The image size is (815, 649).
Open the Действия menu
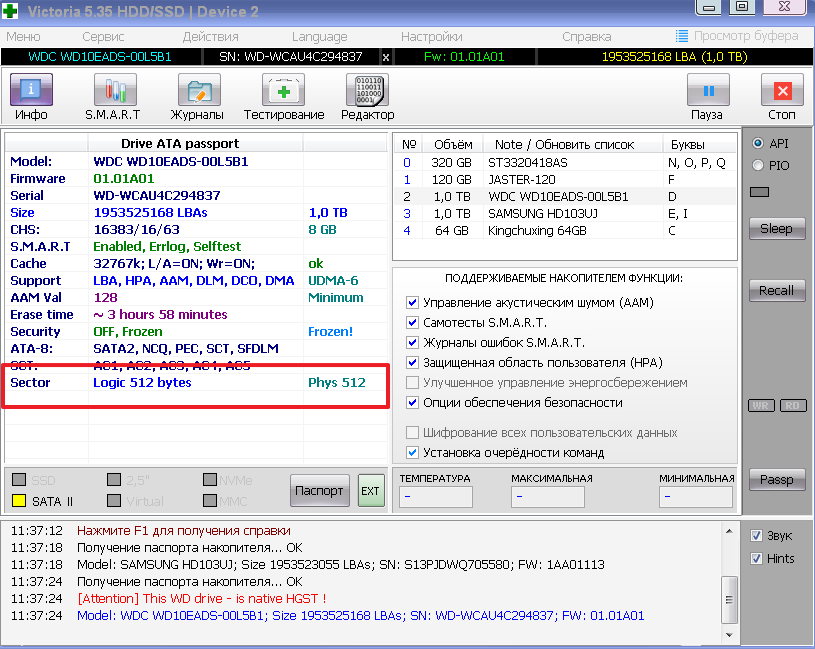(x=211, y=36)
